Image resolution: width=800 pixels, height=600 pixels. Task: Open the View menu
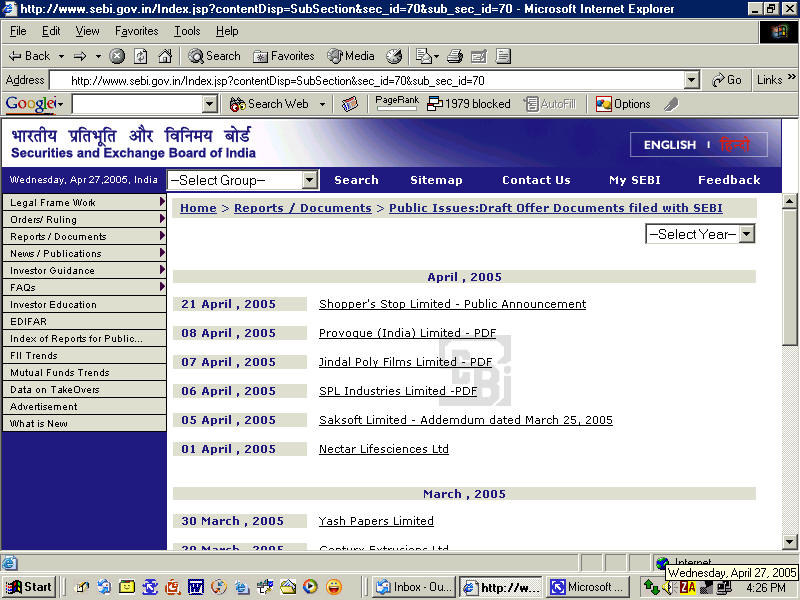click(x=87, y=31)
